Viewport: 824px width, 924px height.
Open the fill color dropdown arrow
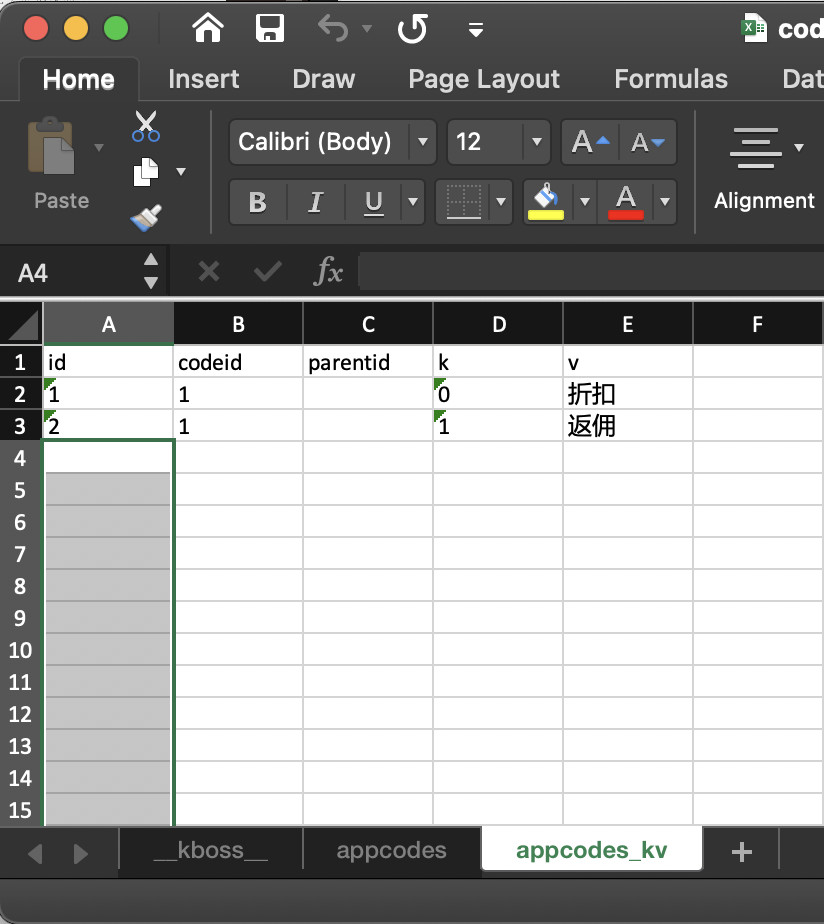pyautogui.click(x=585, y=203)
